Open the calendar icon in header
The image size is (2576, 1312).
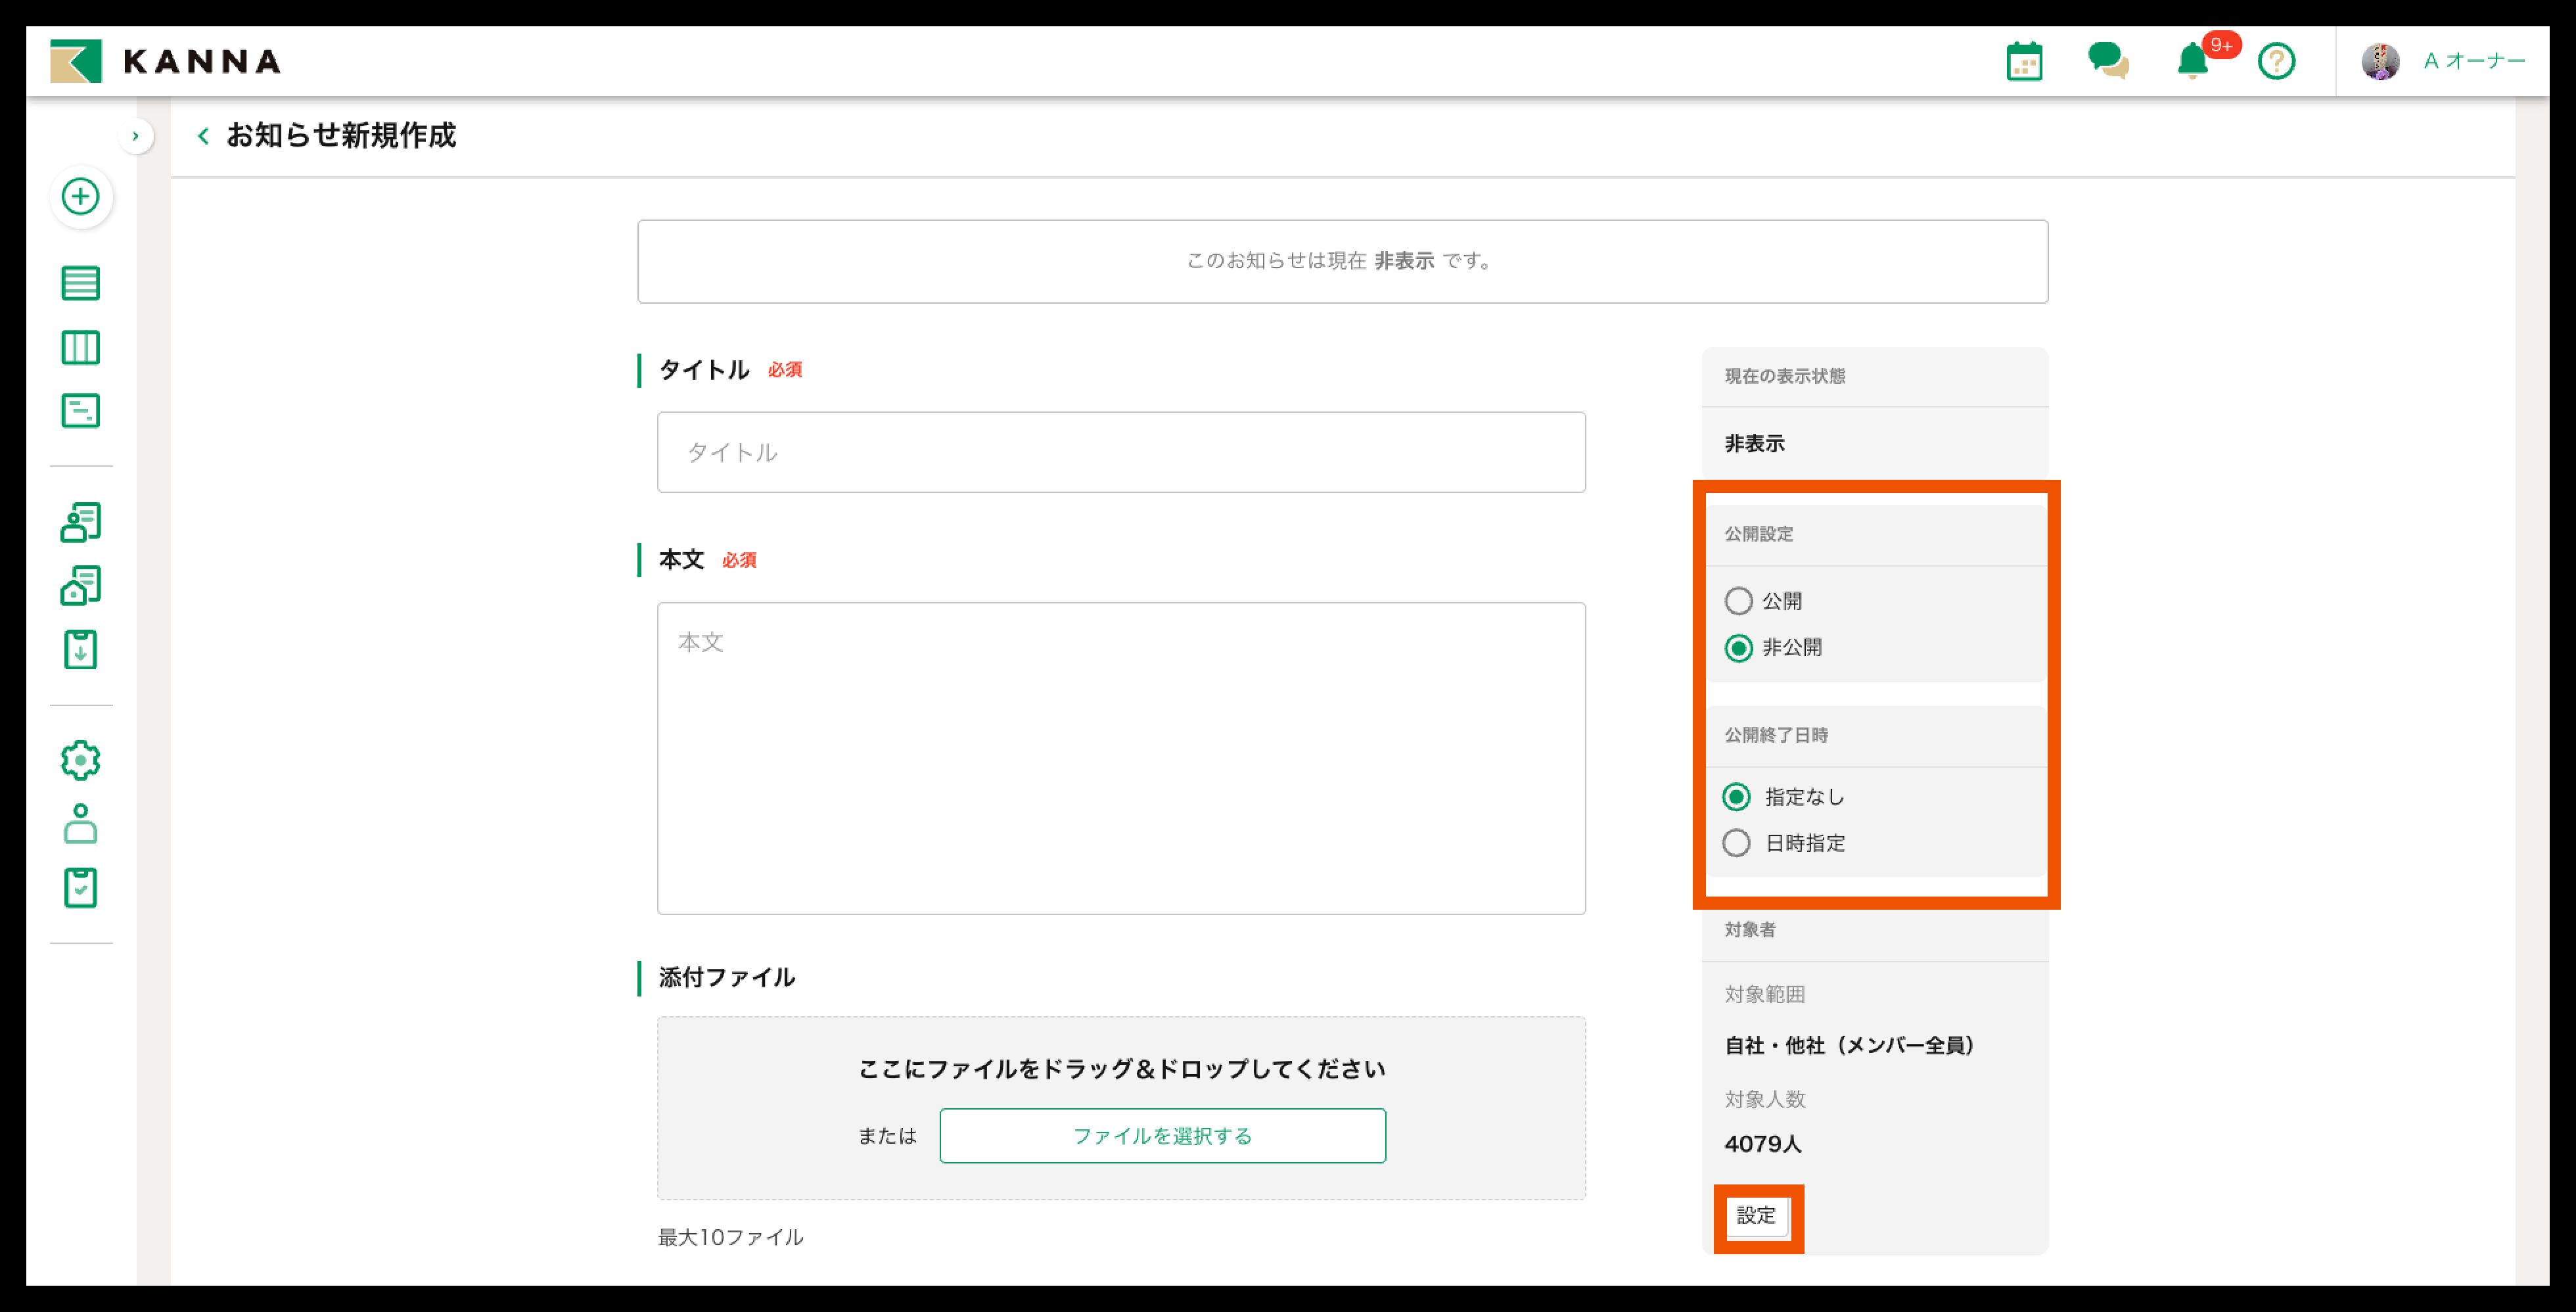coord(2024,62)
